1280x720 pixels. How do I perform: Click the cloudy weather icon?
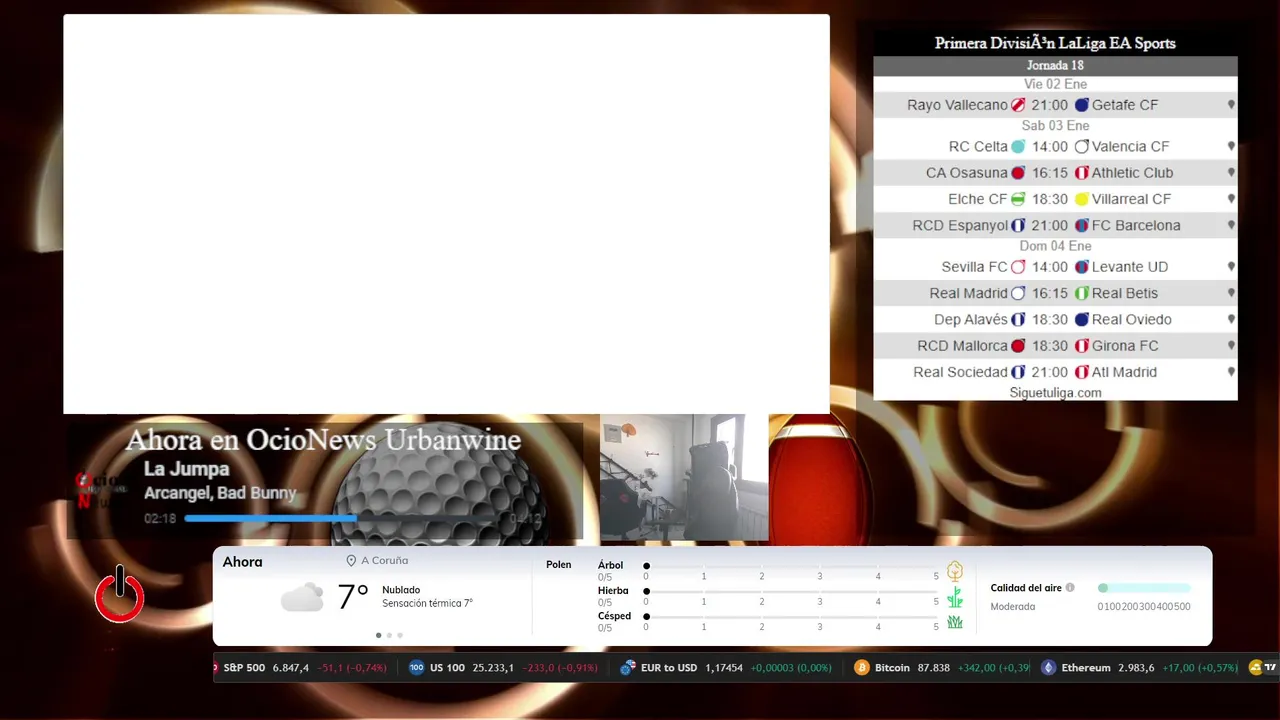302,598
